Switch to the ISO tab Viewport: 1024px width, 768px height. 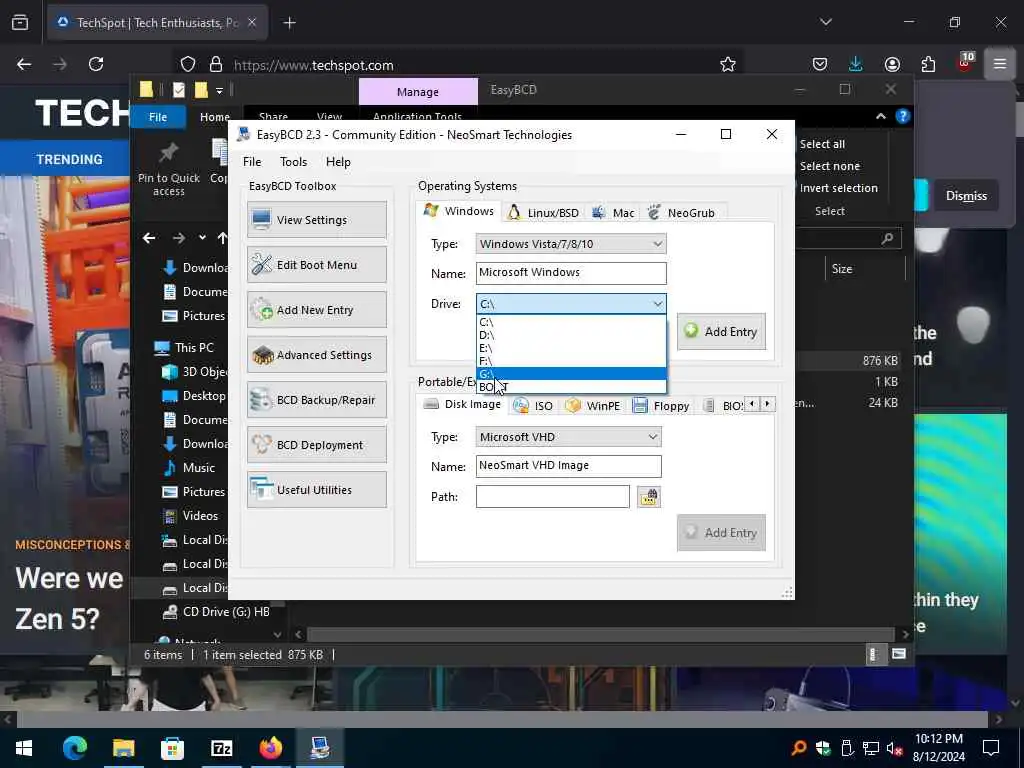click(534, 406)
